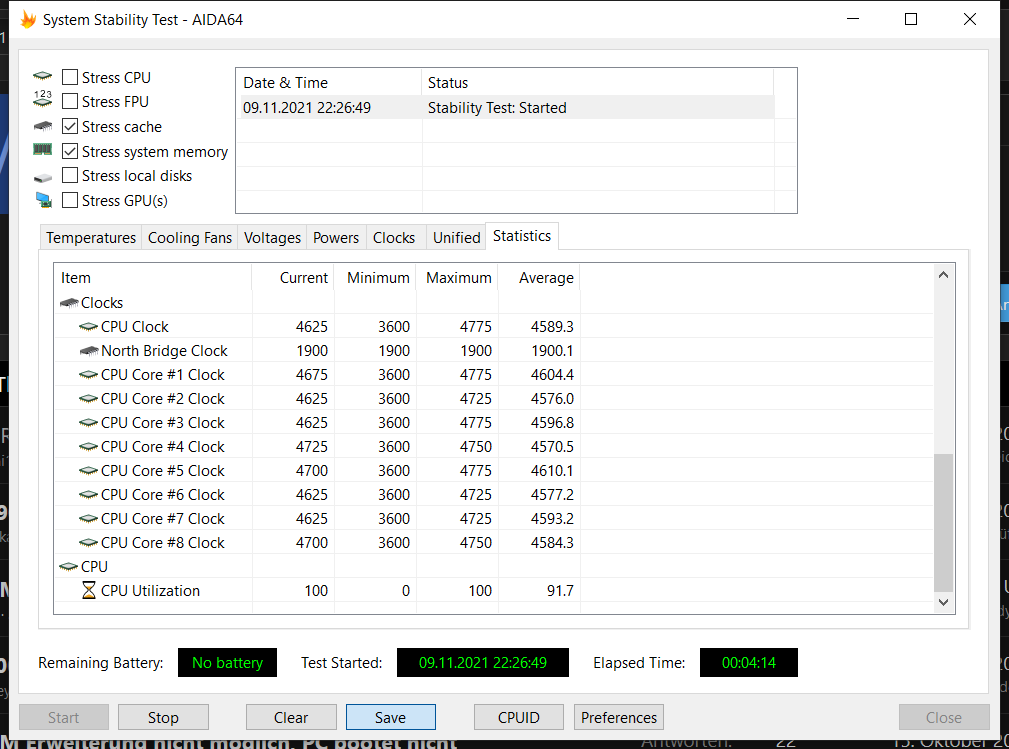
Task: Click the chip icon of CPU Clock row
Action: 88,327
